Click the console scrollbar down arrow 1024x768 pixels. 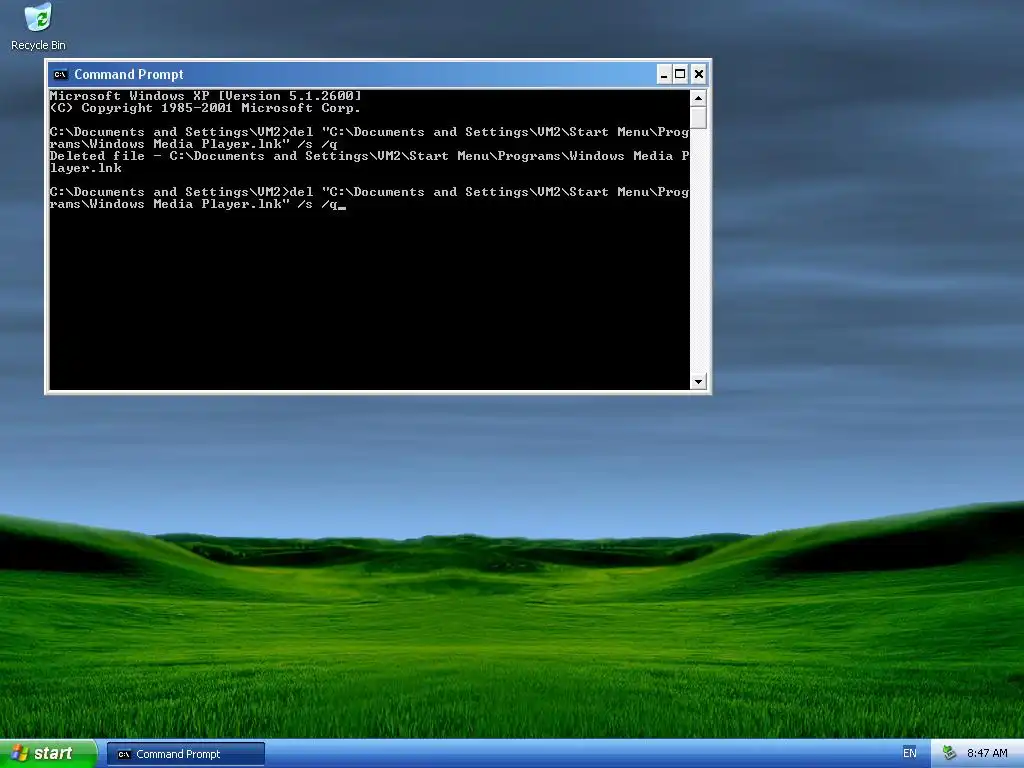click(698, 381)
